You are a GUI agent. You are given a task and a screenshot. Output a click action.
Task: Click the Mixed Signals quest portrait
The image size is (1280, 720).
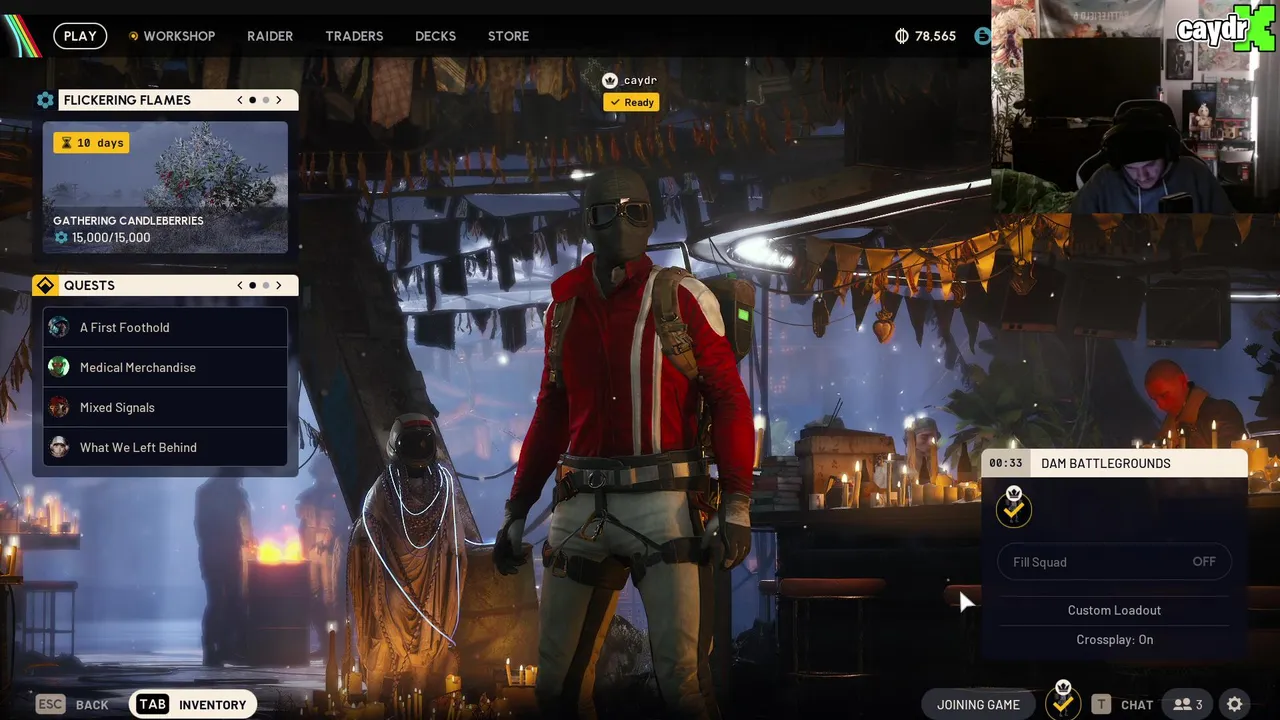point(59,407)
